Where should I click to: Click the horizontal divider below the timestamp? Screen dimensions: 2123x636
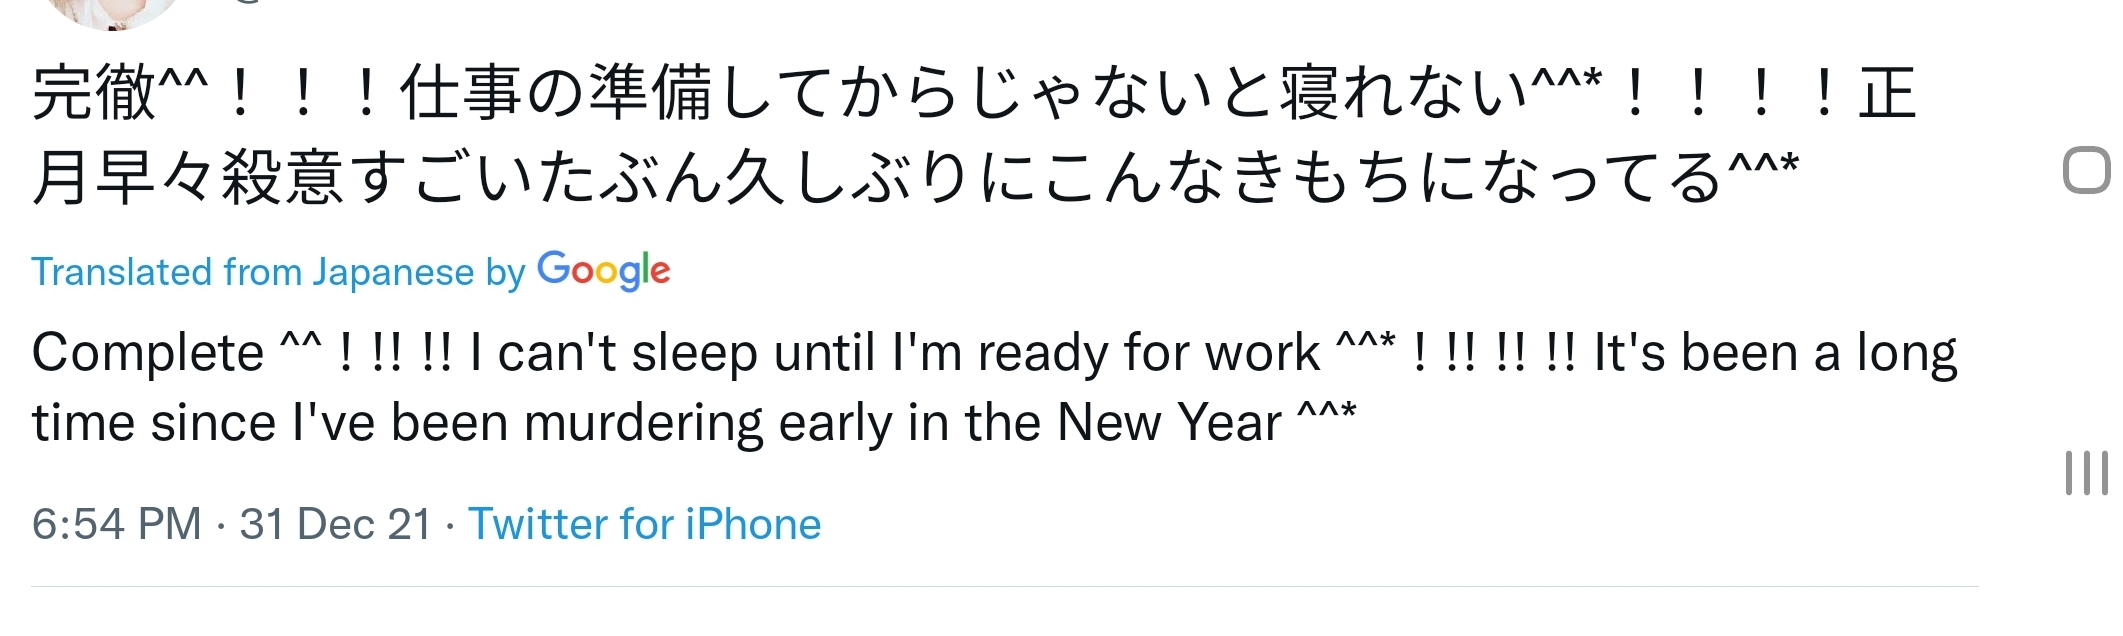[1004, 587]
